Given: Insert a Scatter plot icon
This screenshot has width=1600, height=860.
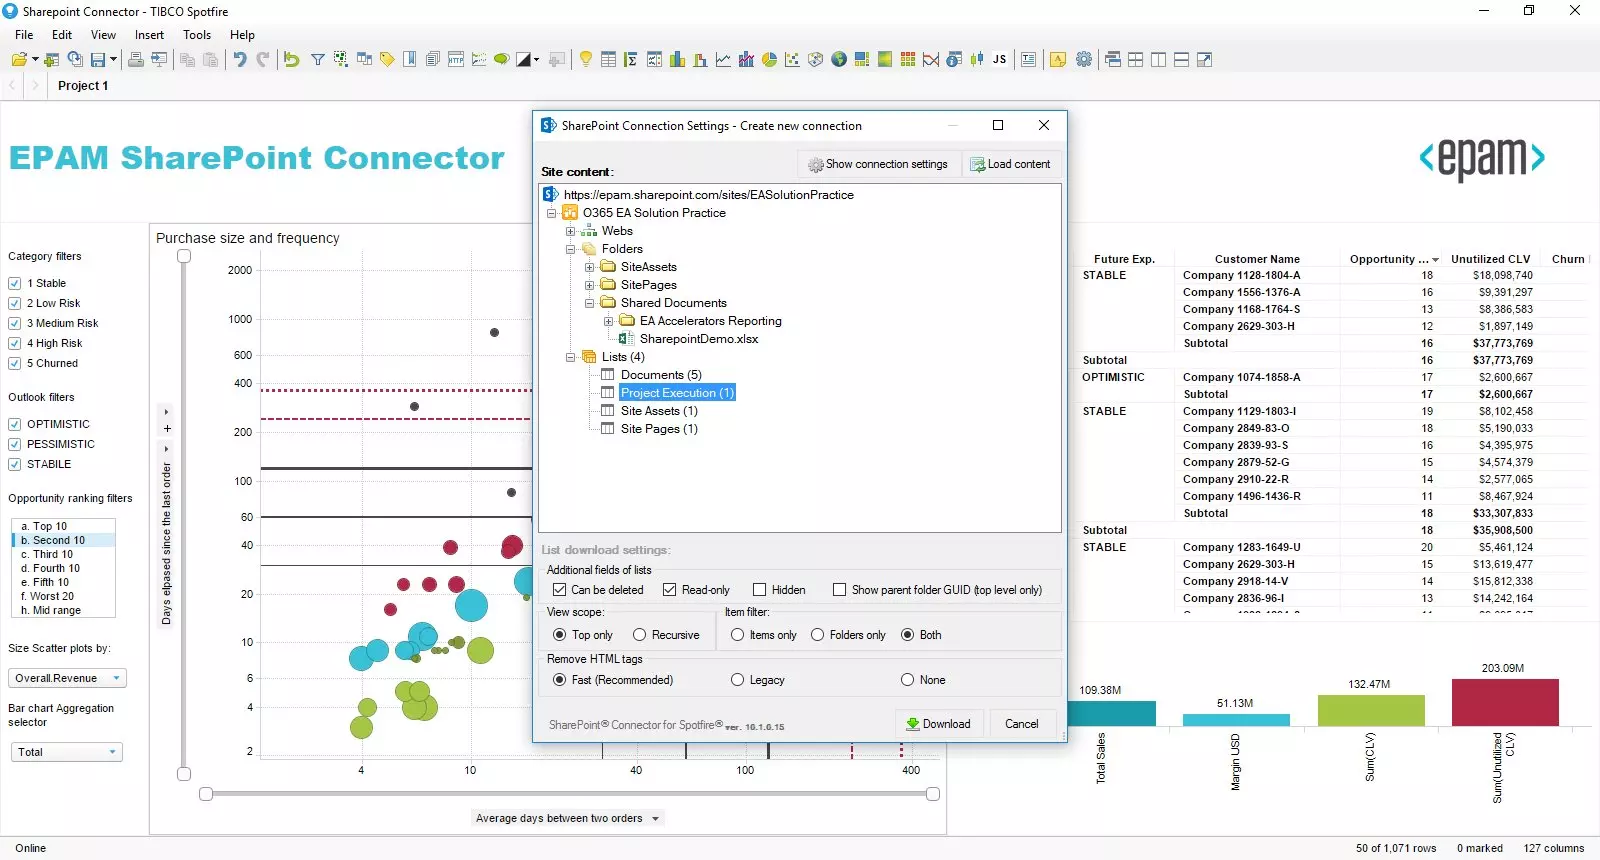Looking at the screenshot, I should click(792, 59).
